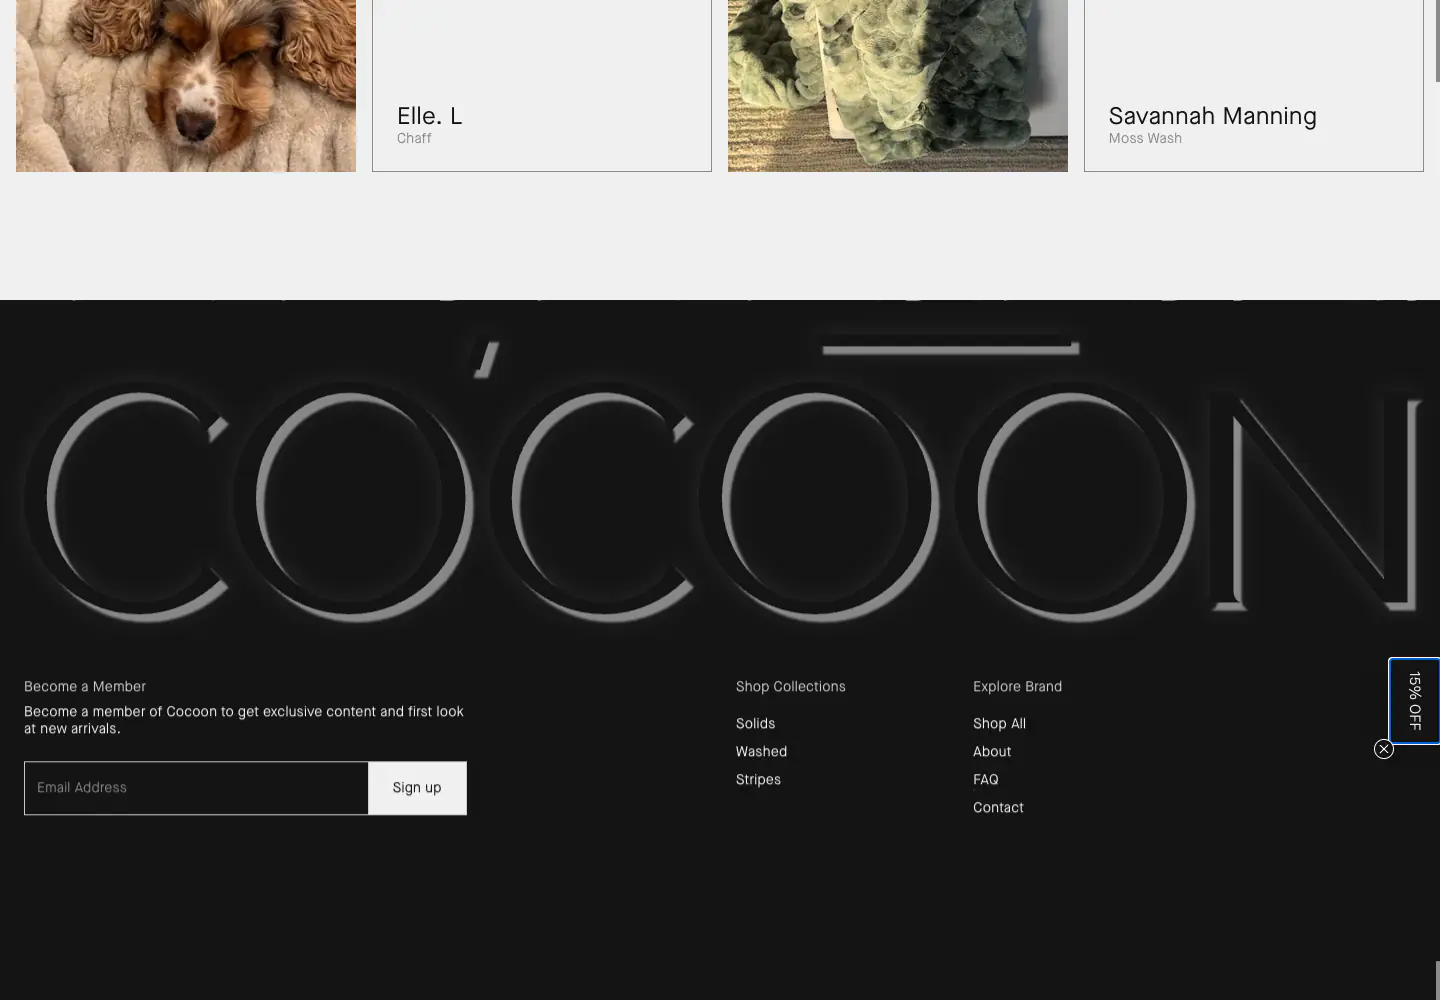Select the Elle. L review card
The image size is (1440, 1000).
point(542,86)
